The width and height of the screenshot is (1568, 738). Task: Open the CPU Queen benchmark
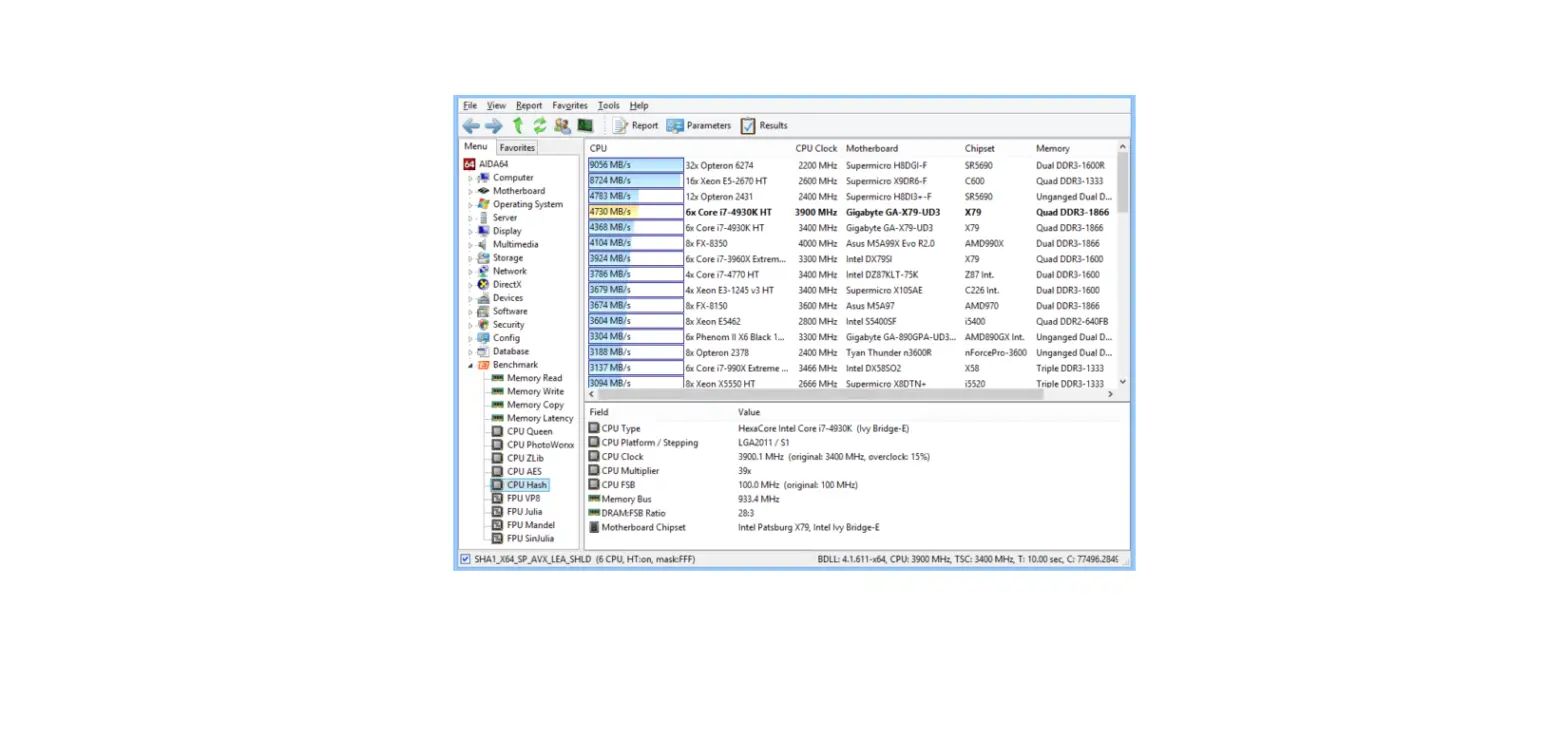(529, 431)
